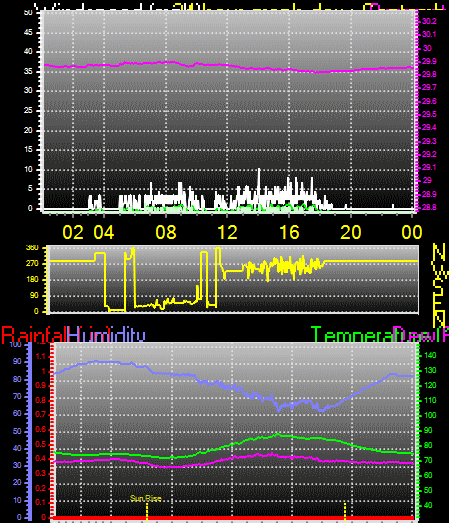Click the 30.2 pressure axis value
The width and height of the screenshot is (449, 523).
click(429, 21)
